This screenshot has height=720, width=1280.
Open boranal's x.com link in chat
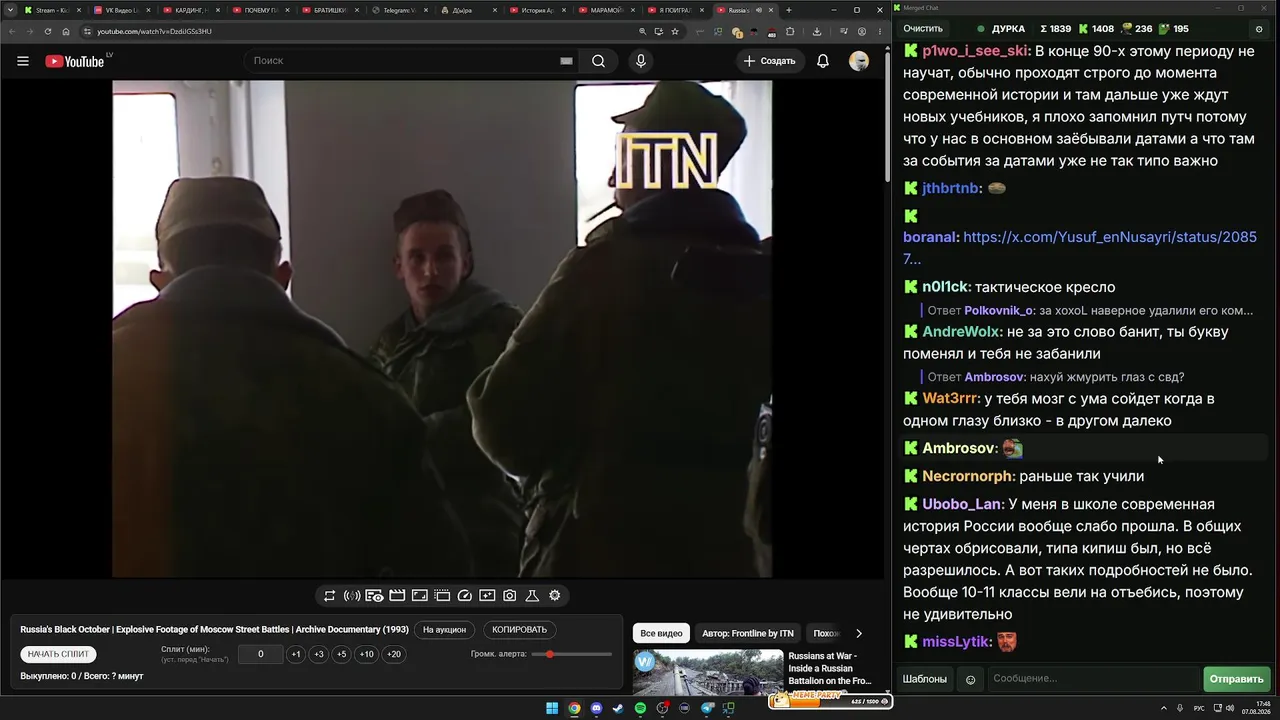click(1080, 248)
